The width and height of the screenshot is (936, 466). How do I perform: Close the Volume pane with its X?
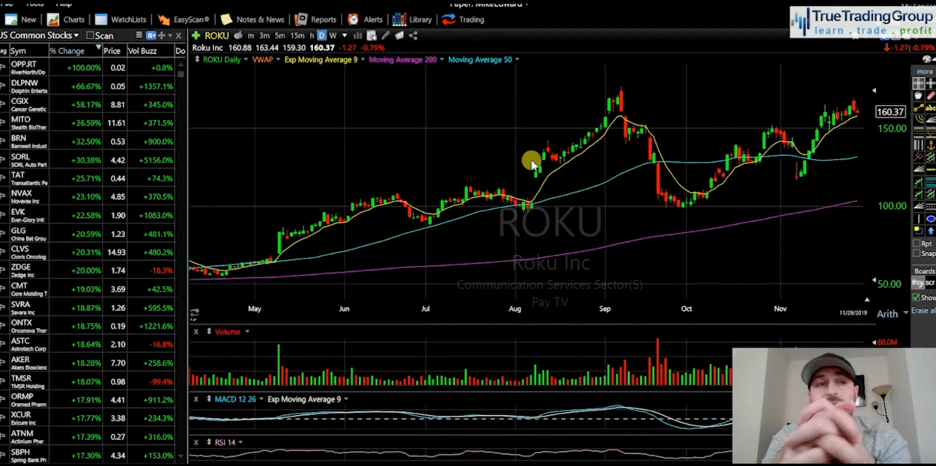click(x=196, y=332)
